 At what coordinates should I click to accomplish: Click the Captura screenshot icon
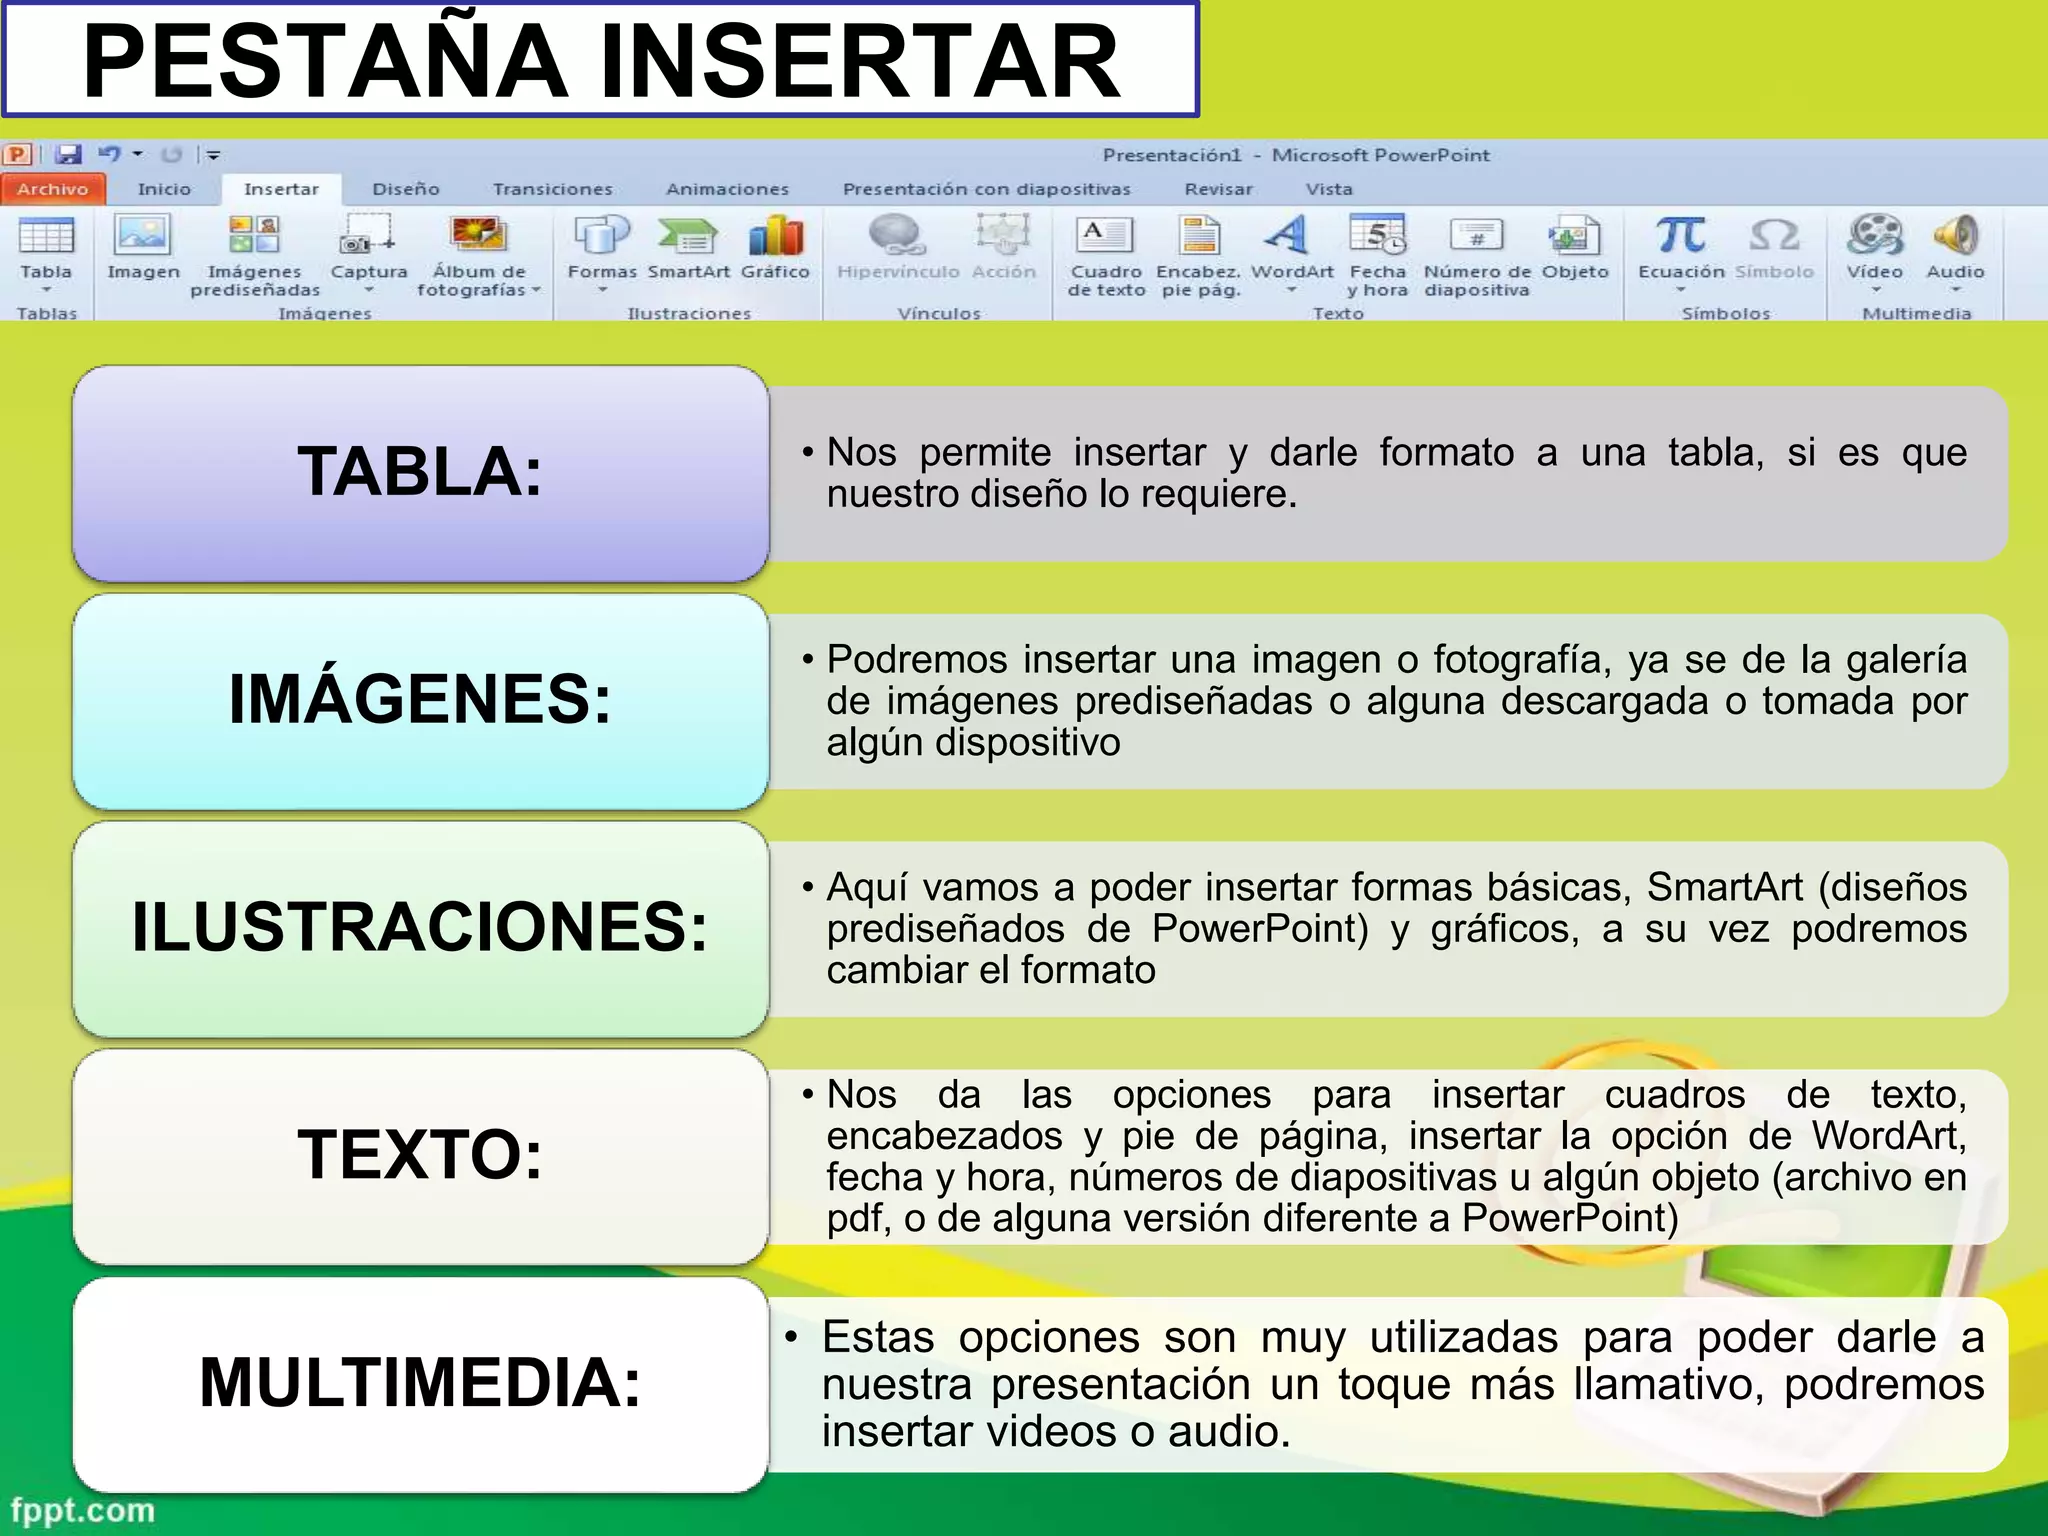tap(367, 236)
